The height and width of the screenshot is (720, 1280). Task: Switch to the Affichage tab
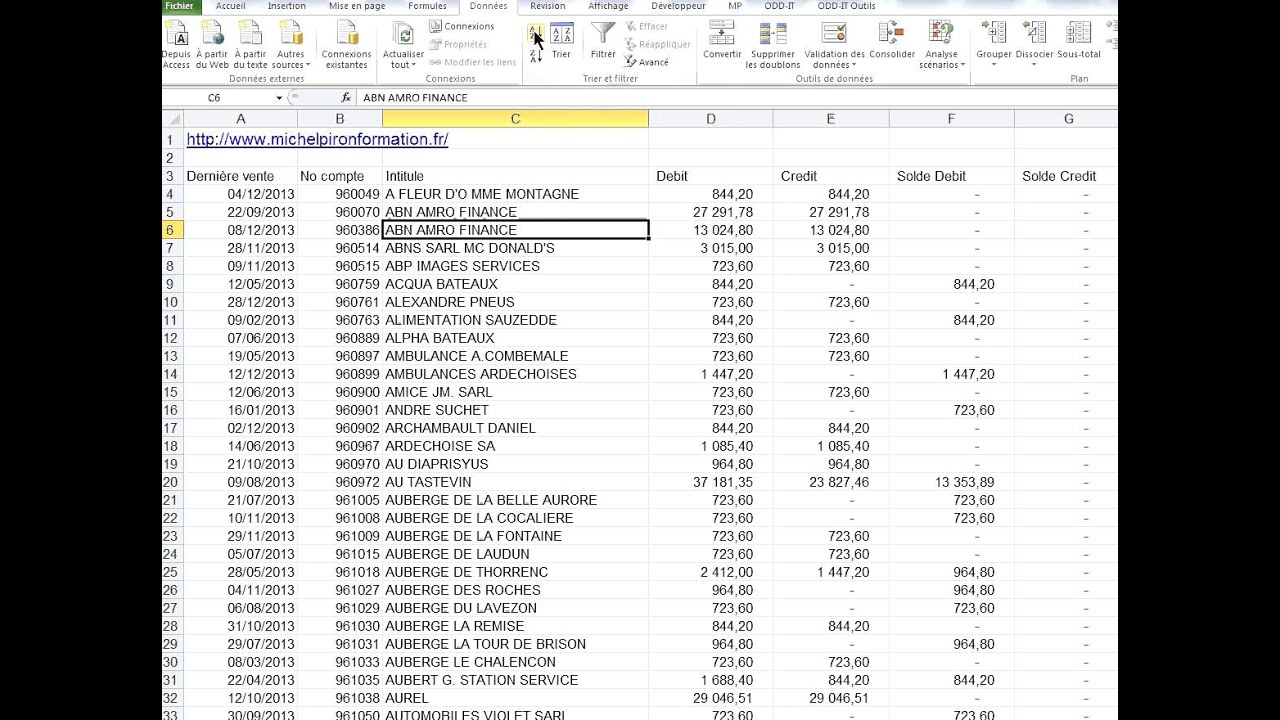pyautogui.click(x=608, y=6)
